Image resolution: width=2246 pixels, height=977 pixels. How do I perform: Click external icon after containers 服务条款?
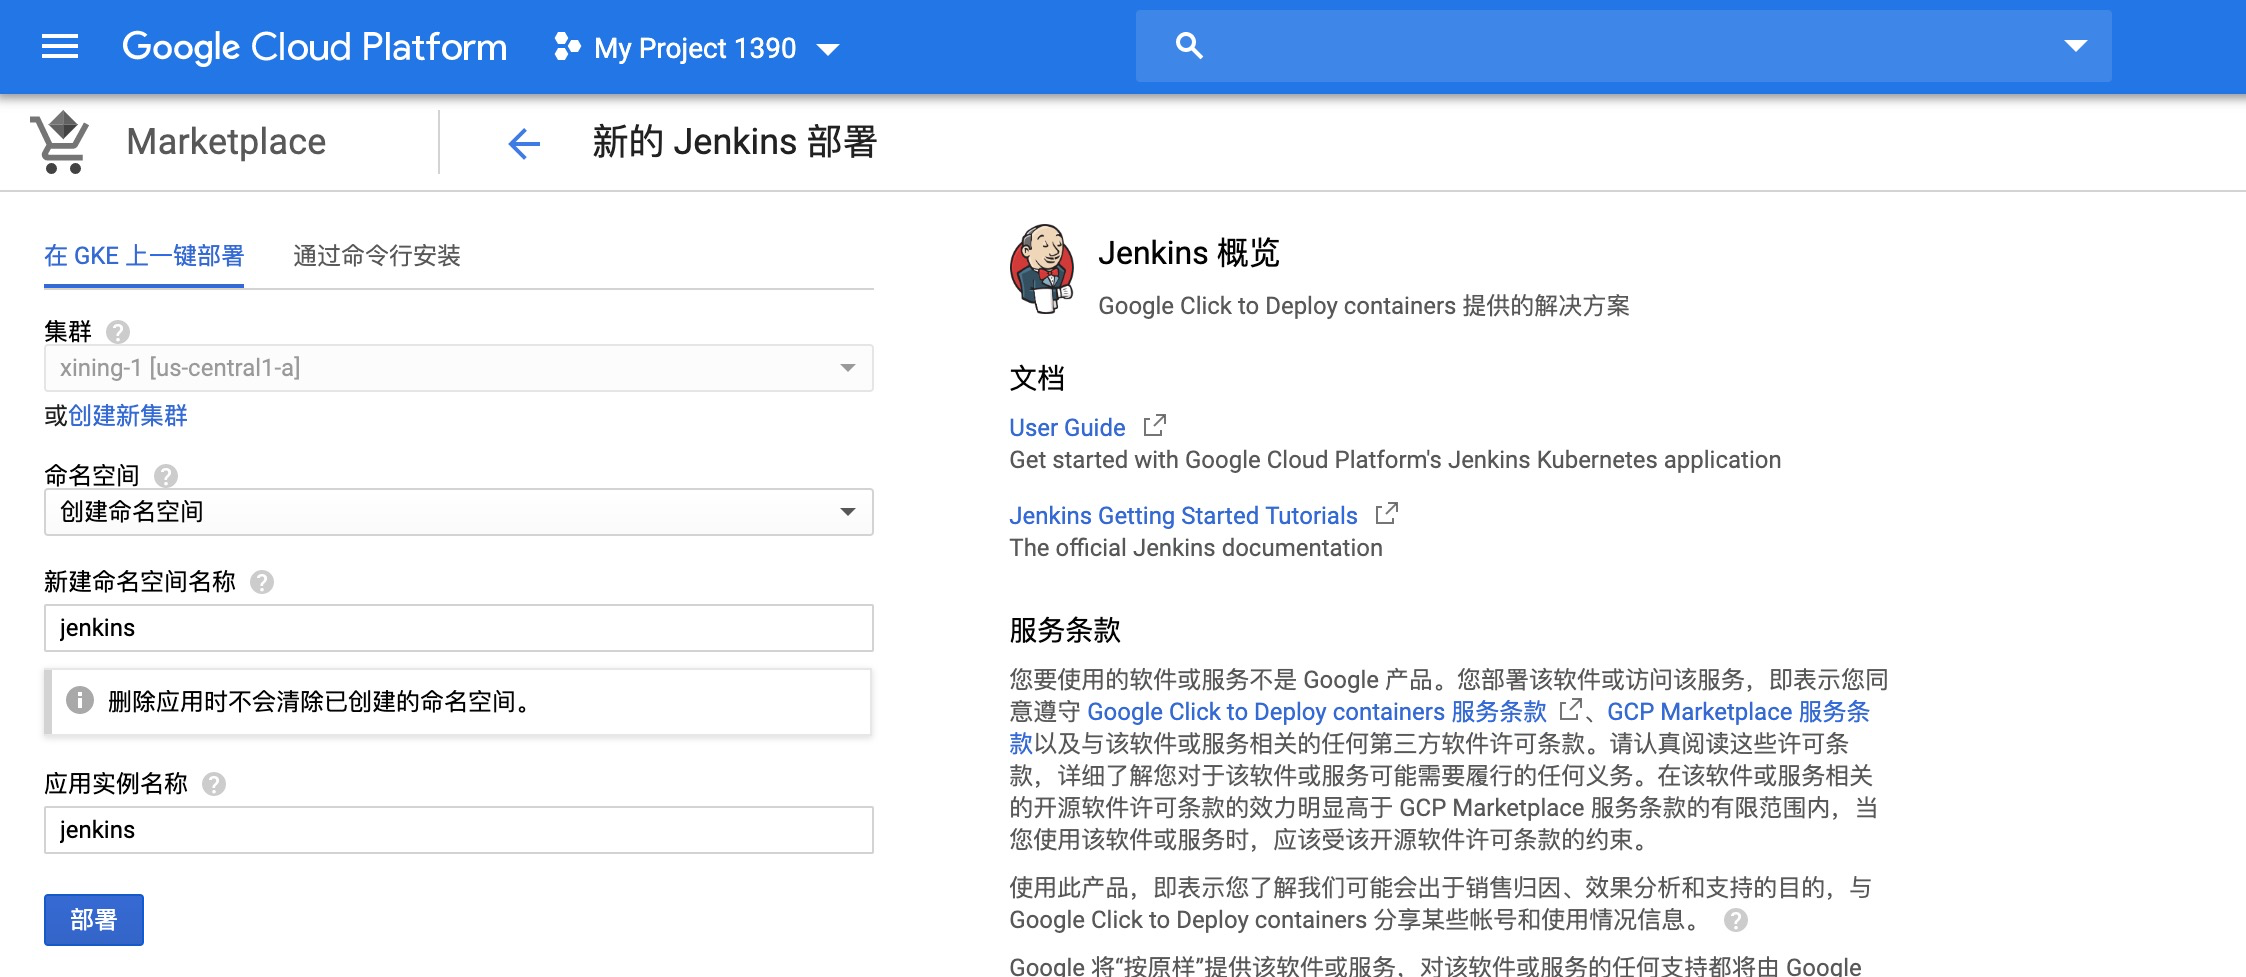[x=1570, y=710]
